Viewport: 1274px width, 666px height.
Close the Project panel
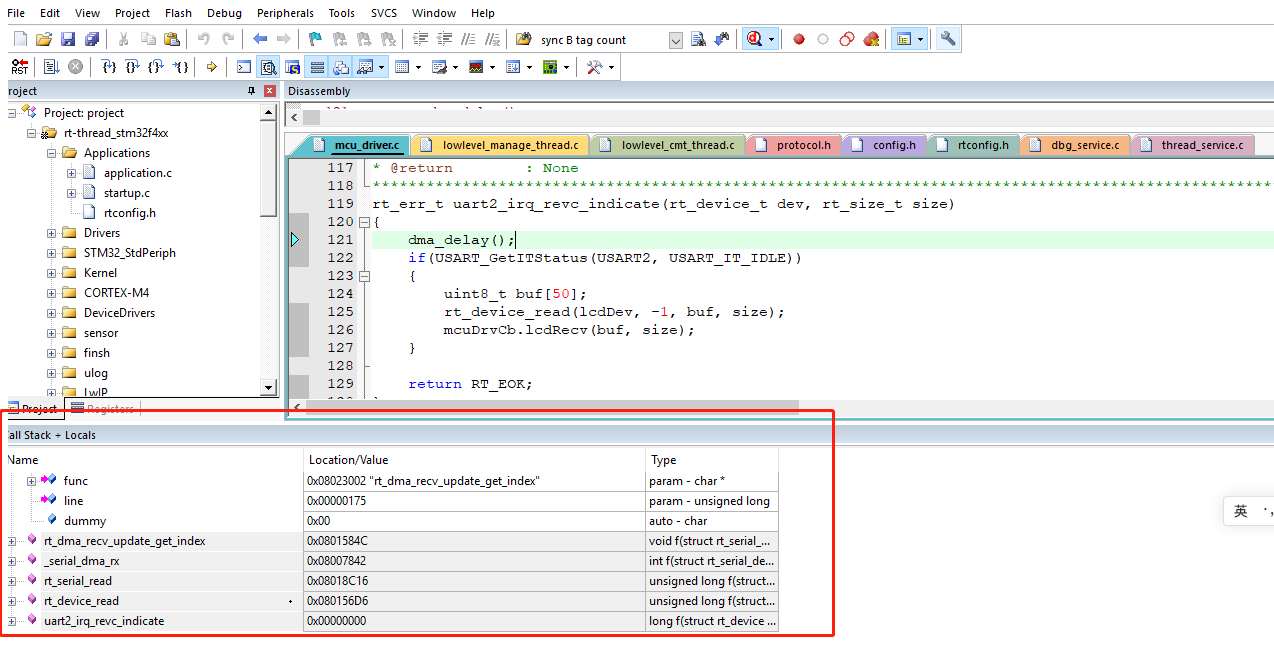pos(269,91)
